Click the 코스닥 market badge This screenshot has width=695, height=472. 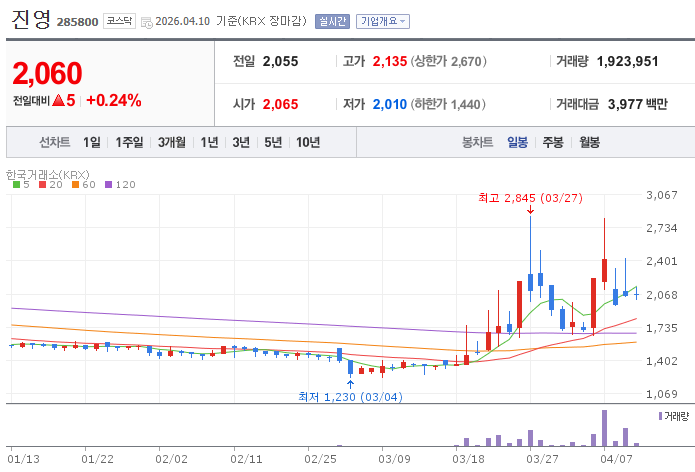[119, 21]
